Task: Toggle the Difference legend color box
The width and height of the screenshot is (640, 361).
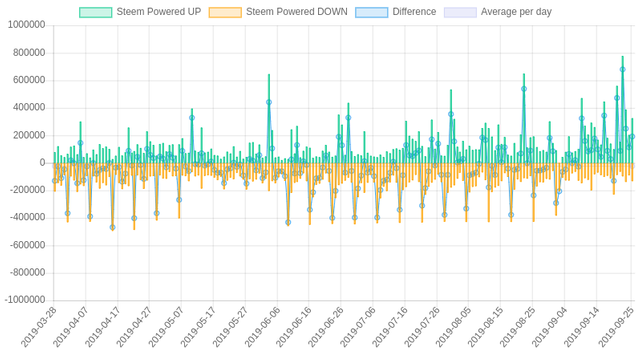Action: (x=371, y=12)
